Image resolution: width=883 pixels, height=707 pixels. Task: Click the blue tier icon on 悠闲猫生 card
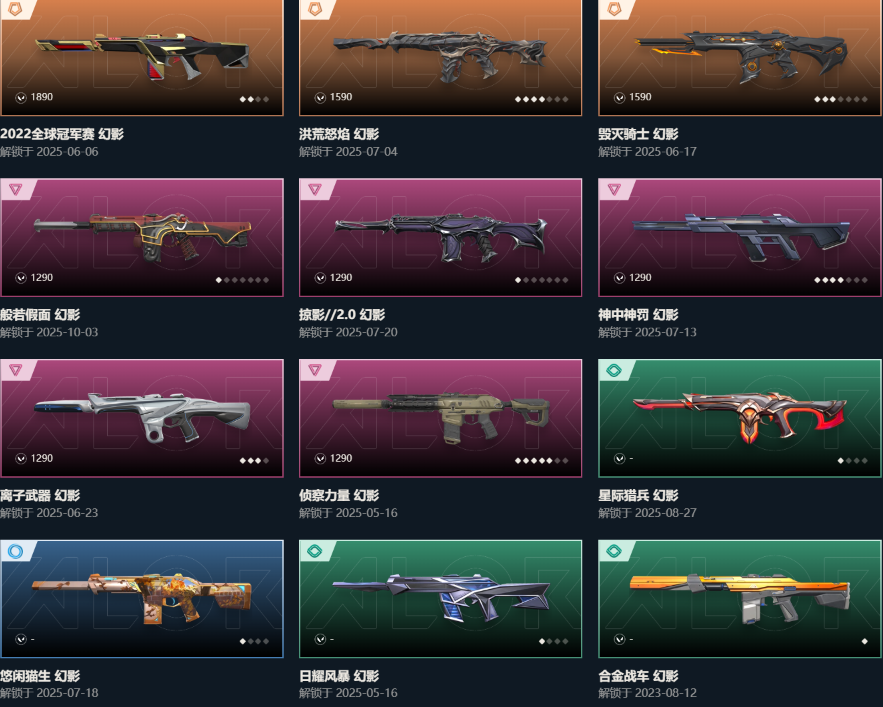point(15,551)
